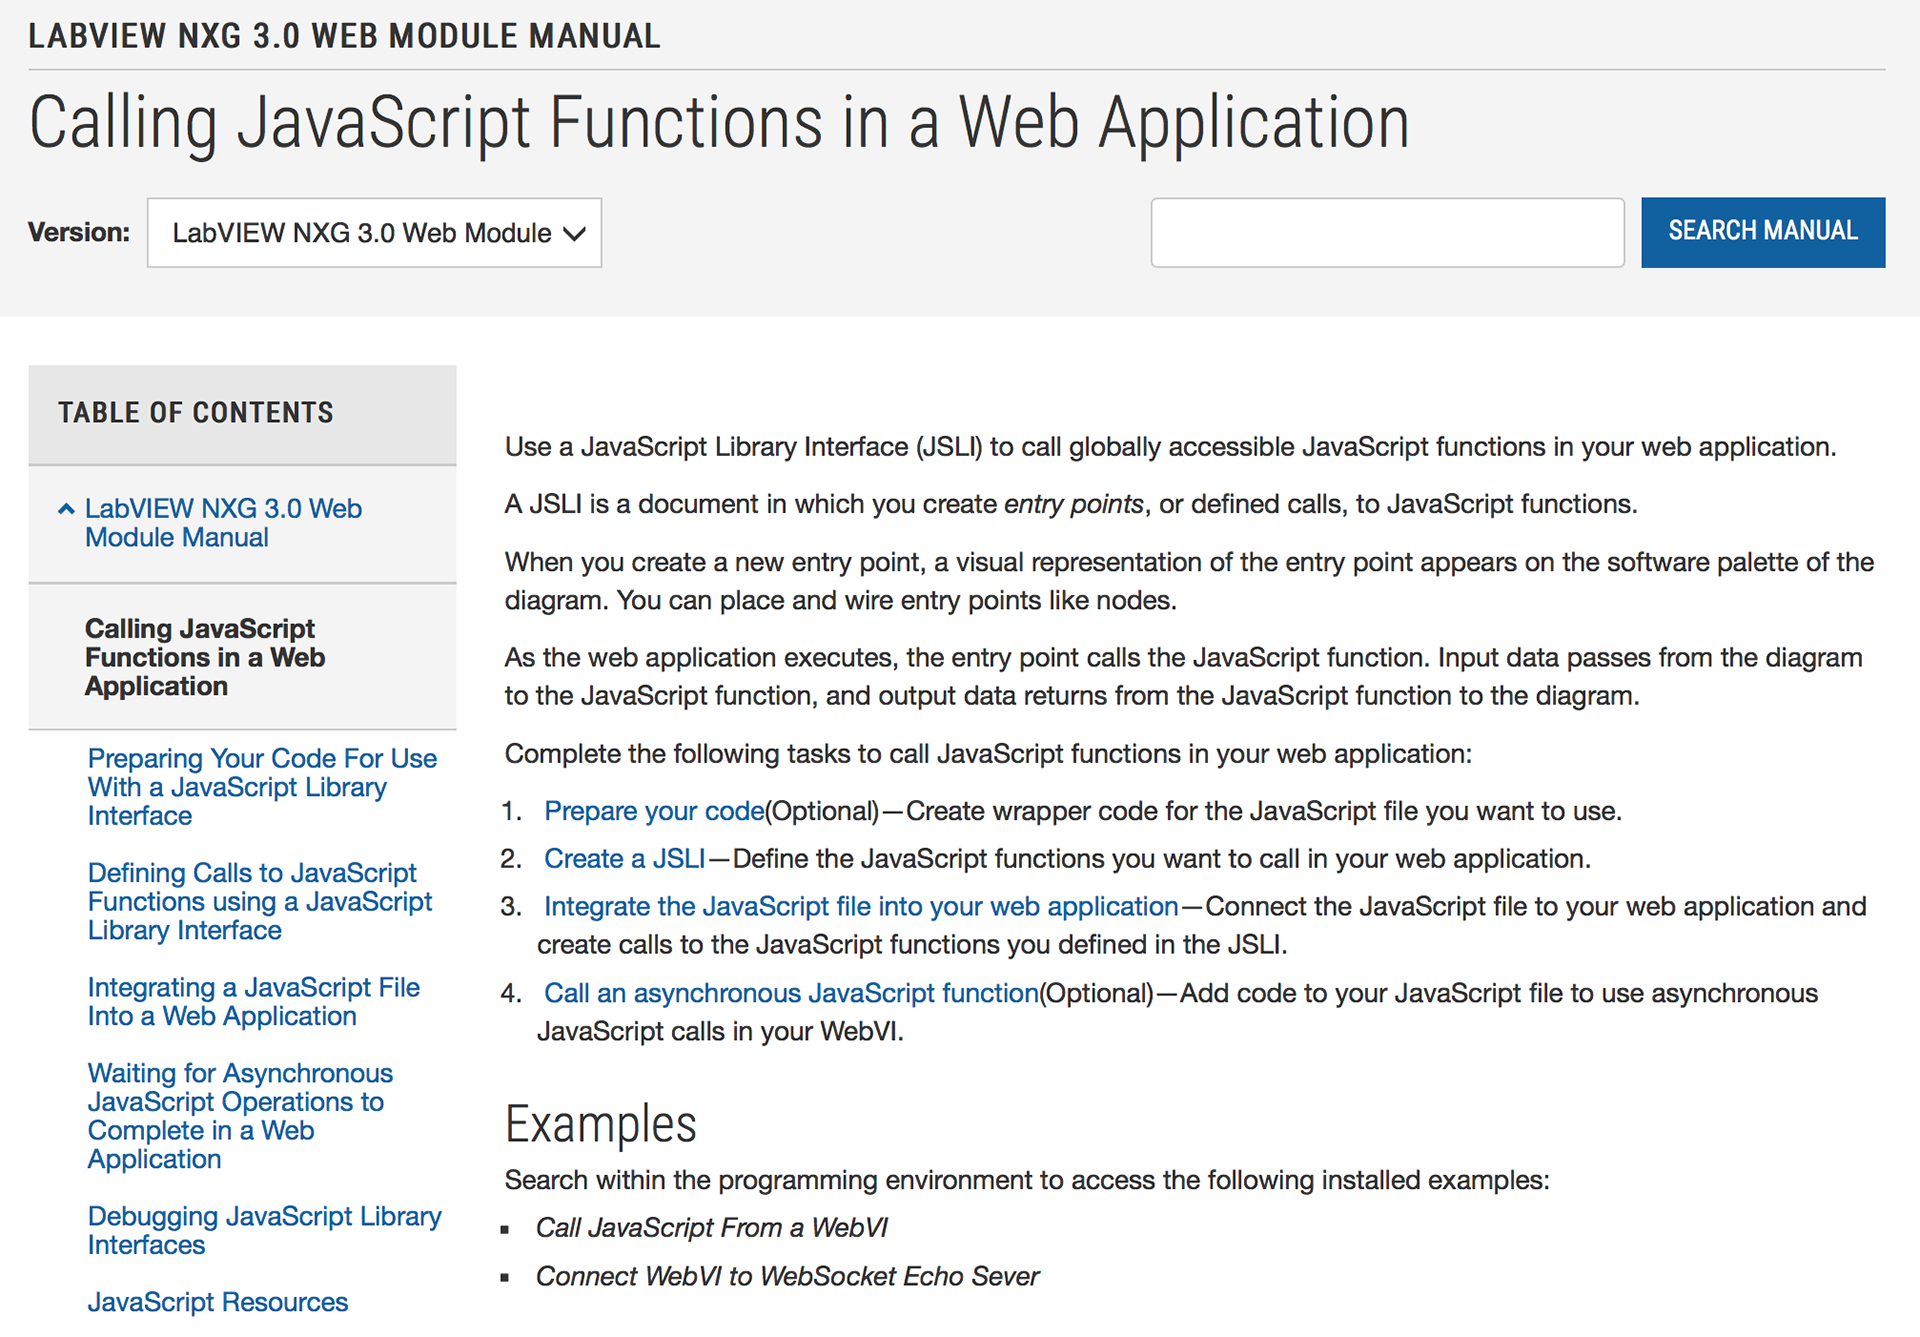Click the page title 'Calling JavaScript Functions in a Web Application'
The width and height of the screenshot is (1920, 1337).
(x=719, y=122)
